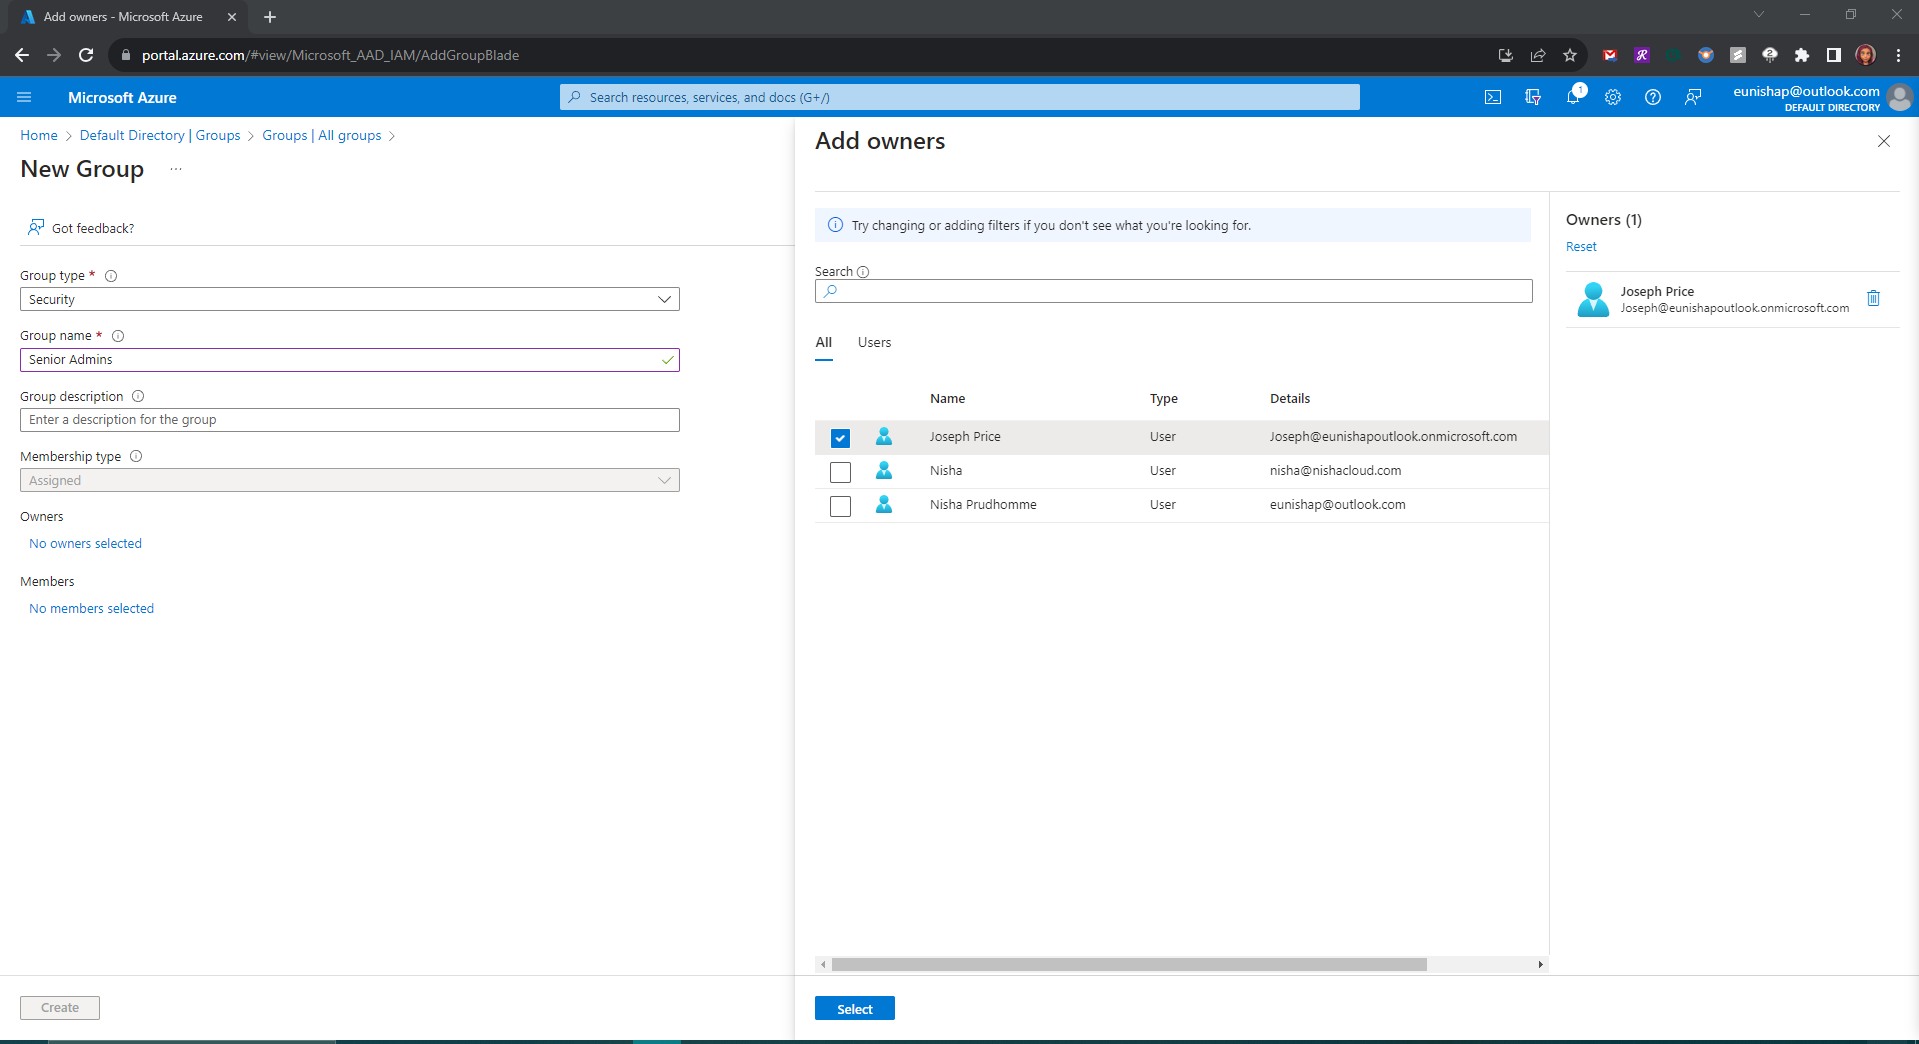
Task: Open the browser tab search chevron
Action: tap(1757, 15)
